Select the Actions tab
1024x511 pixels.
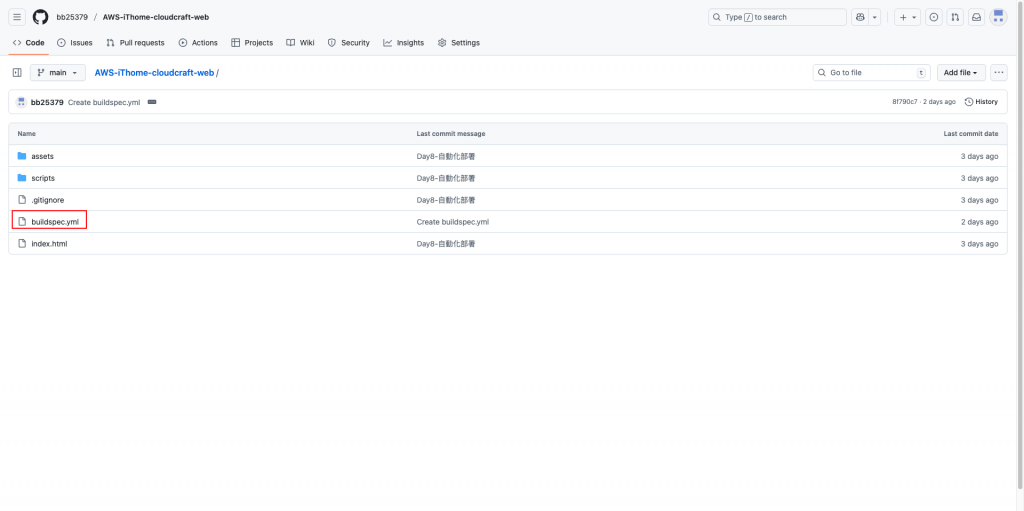198,42
